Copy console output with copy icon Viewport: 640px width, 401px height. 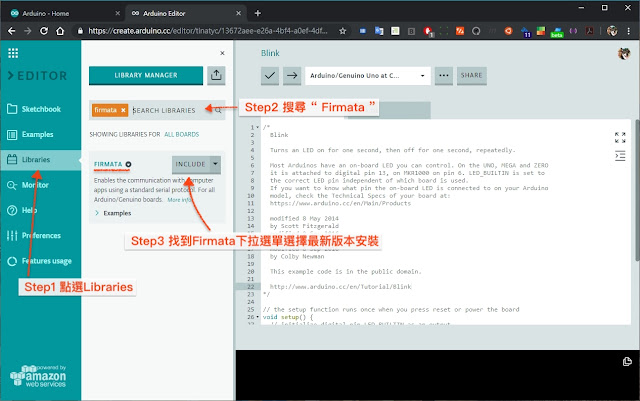point(627,361)
